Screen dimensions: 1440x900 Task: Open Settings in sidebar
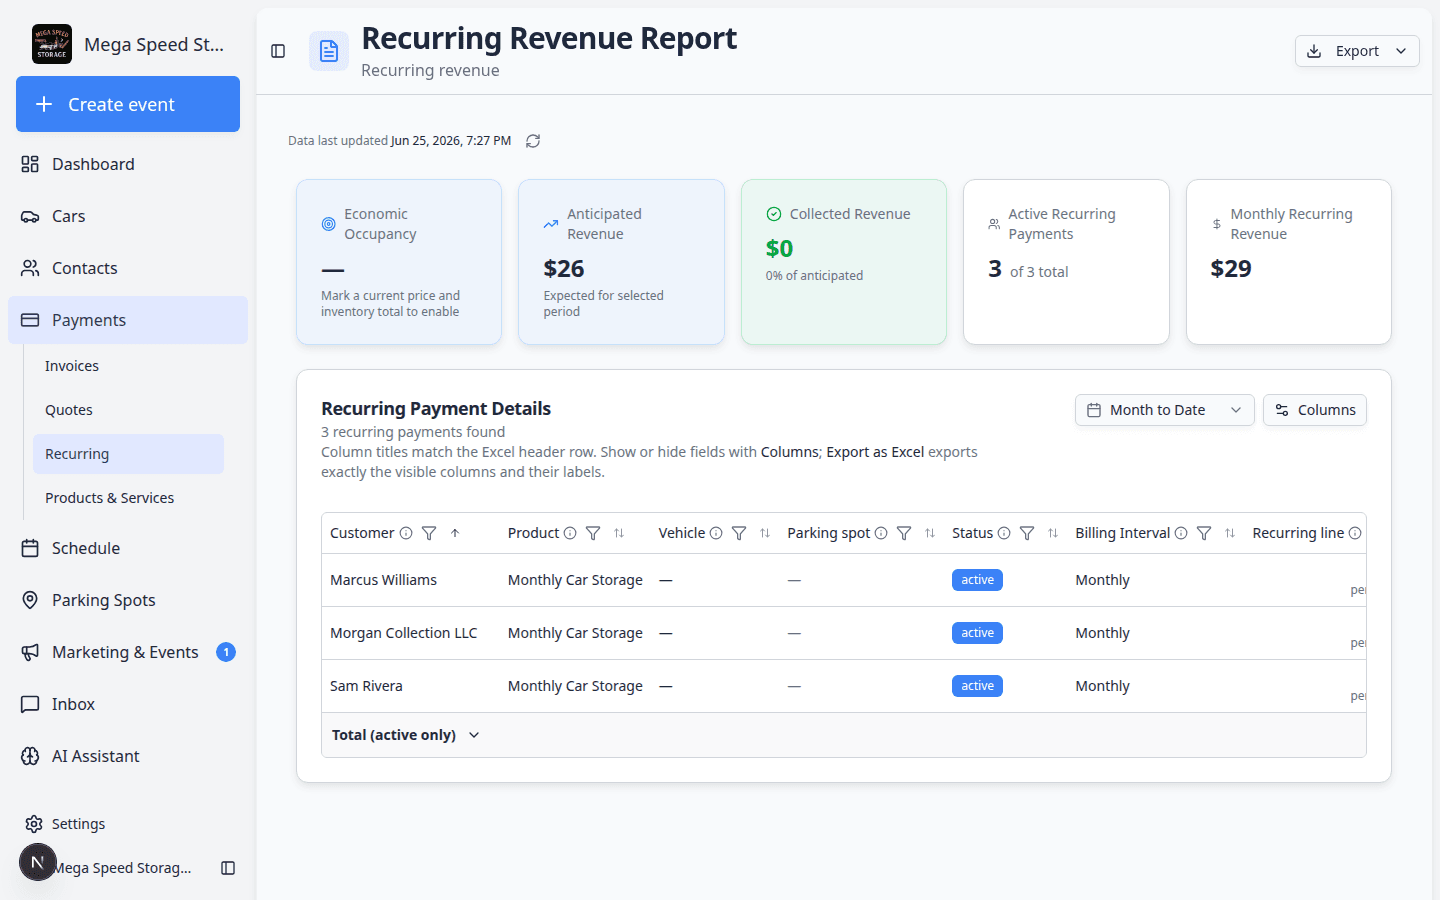click(x=128, y=824)
